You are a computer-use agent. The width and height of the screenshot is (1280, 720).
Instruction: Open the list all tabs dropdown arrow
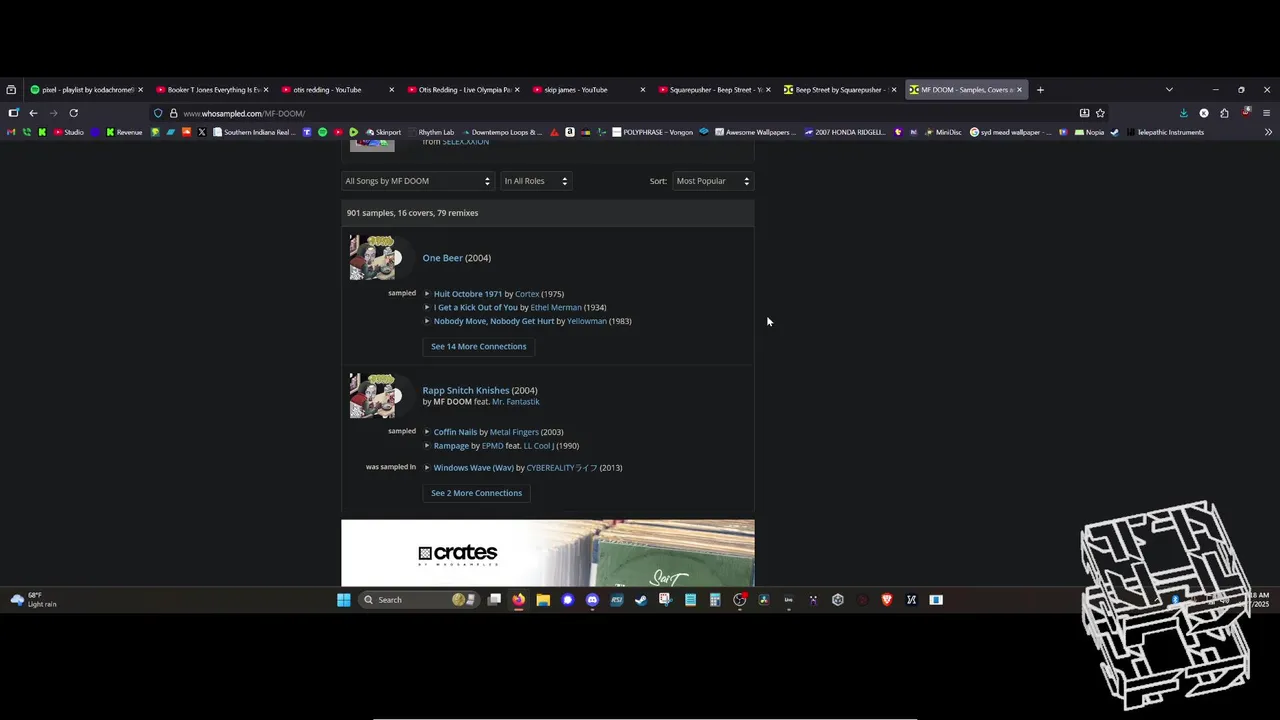tap(1169, 90)
